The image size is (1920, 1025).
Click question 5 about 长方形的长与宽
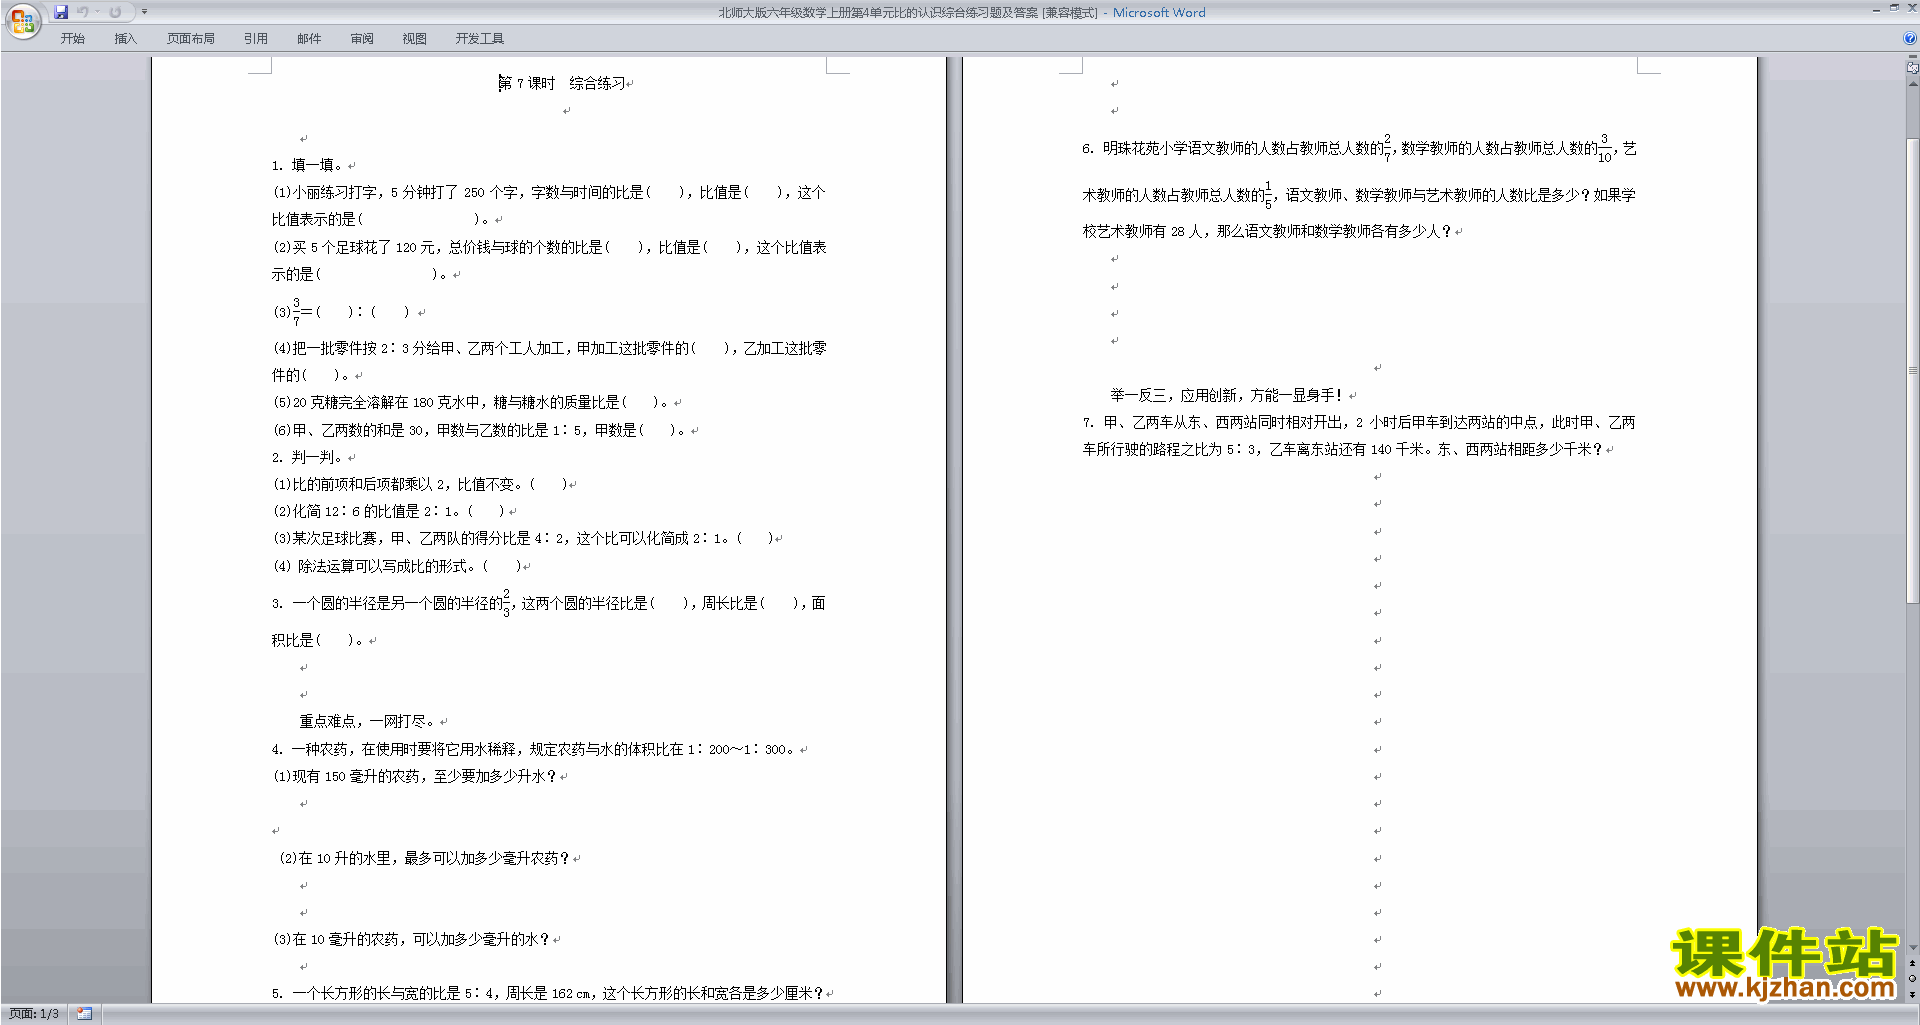pos(548,993)
